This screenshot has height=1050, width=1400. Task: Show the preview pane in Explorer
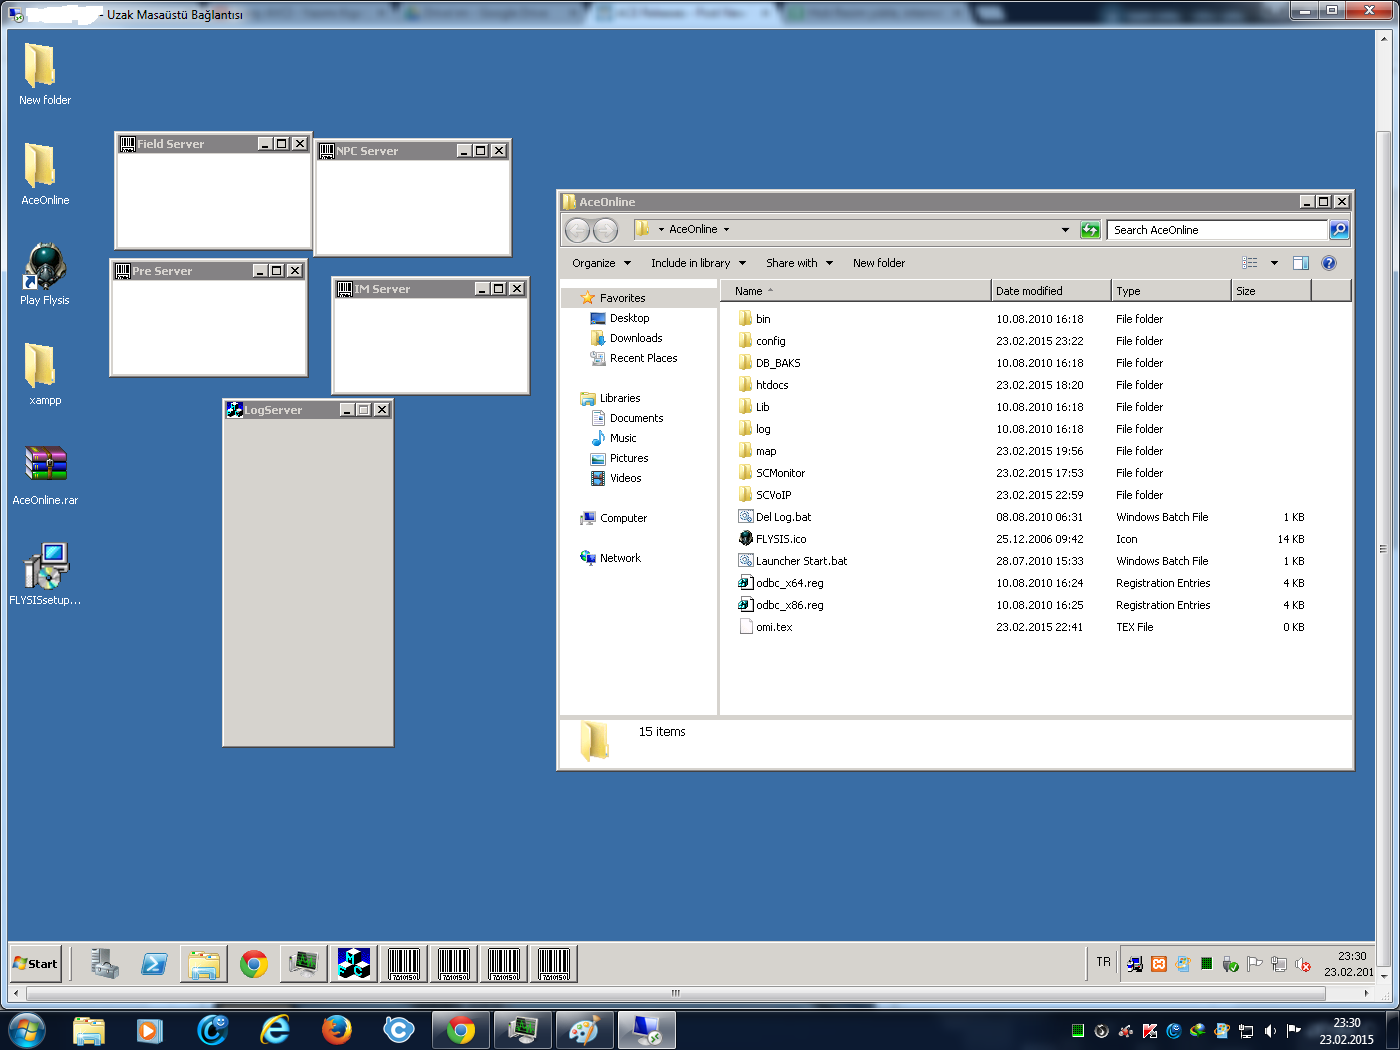[x=1301, y=263]
